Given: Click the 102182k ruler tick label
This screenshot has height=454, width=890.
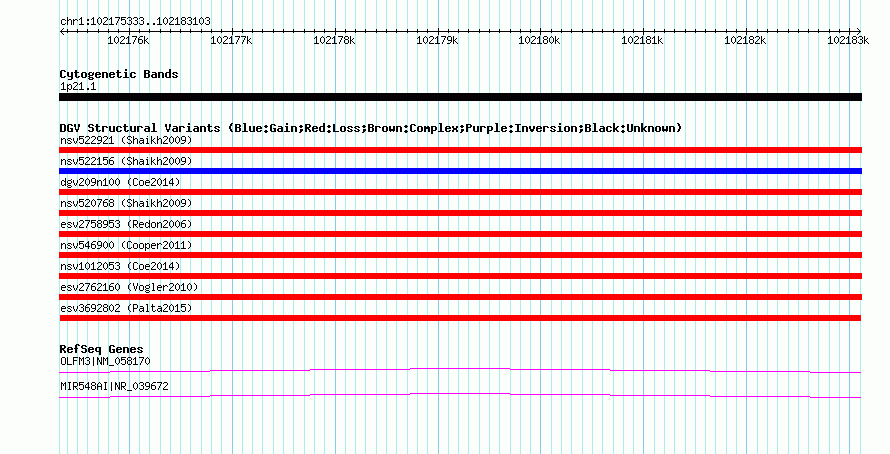Looking at the screenshot, I should click(x=745, y=40).
